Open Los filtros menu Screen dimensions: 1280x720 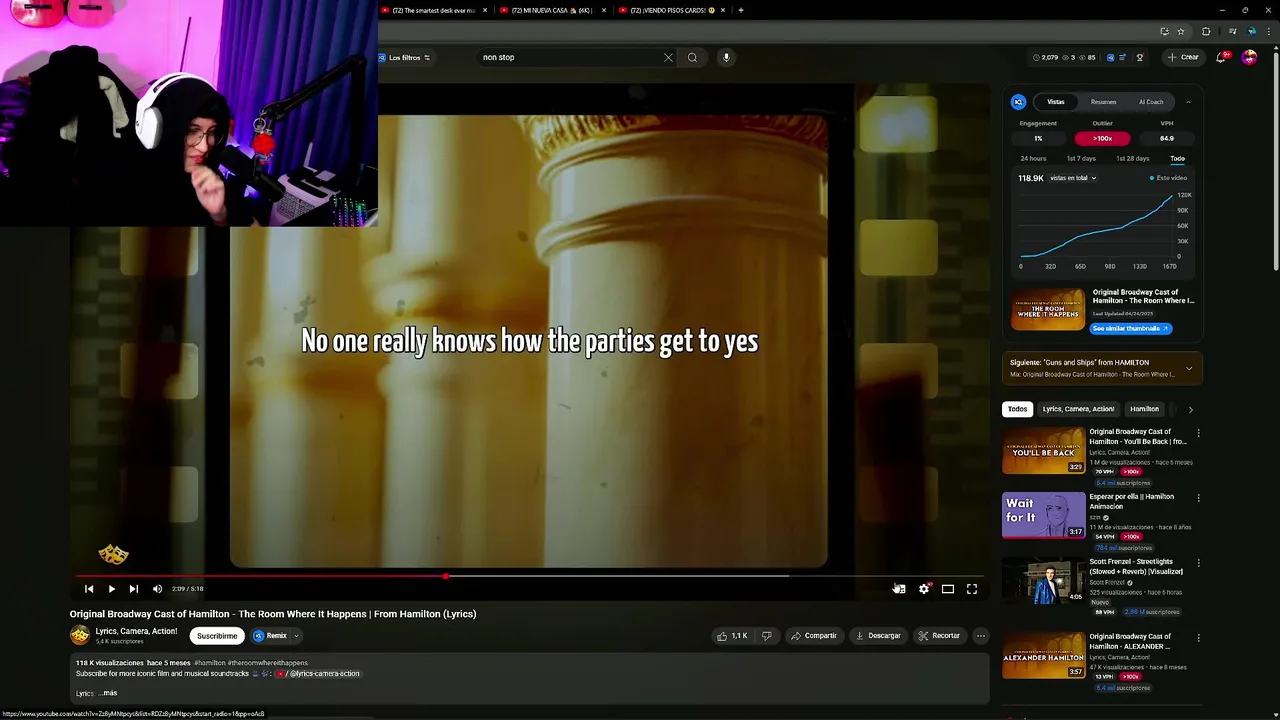(404, 58)
